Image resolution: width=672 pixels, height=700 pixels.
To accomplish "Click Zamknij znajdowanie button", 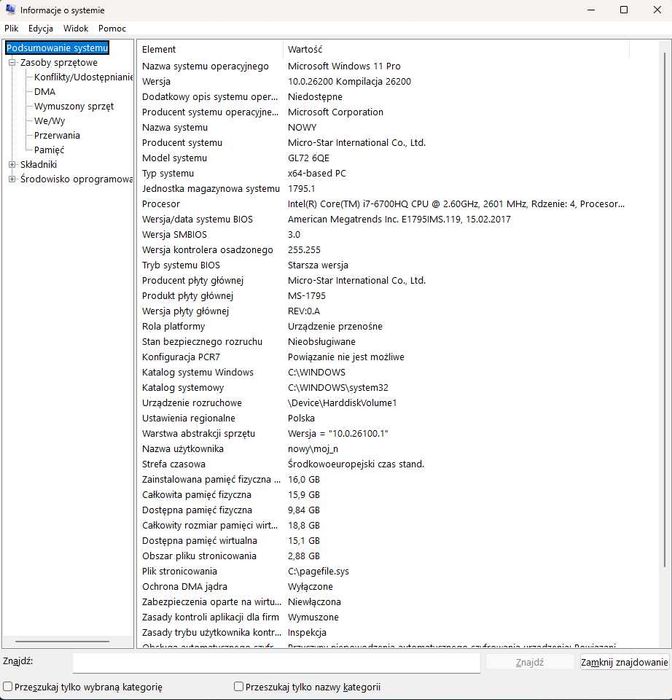I will click(x=624, y=662).
